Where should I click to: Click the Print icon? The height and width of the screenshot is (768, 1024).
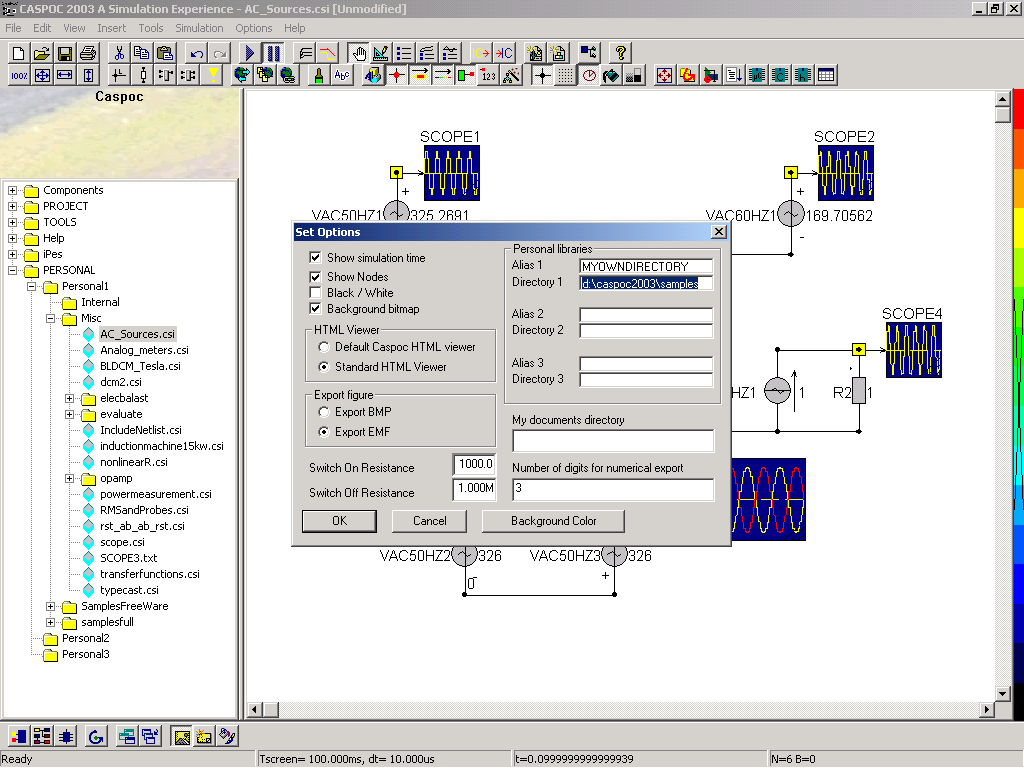coord(88,53)
